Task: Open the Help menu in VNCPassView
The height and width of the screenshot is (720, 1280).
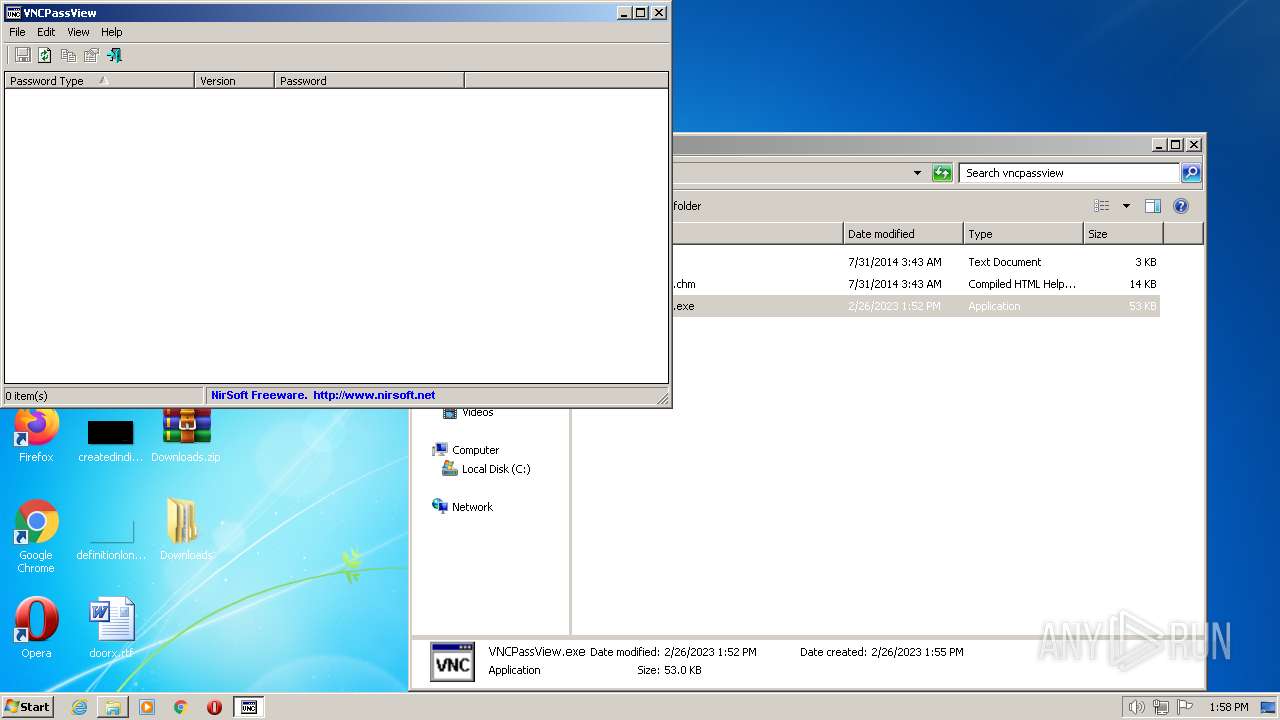Action: coord(111,32)
